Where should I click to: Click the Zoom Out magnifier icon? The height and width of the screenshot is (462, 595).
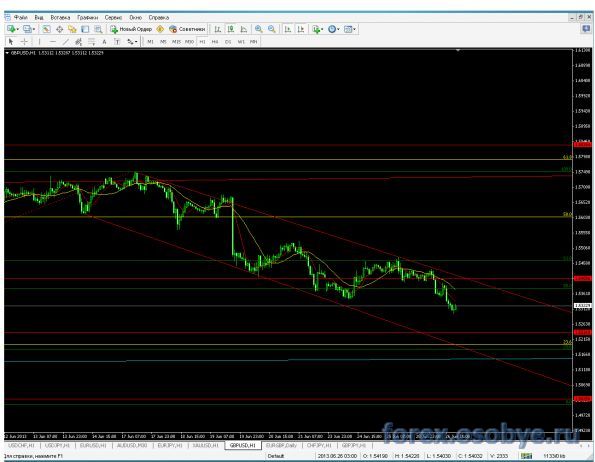(272, 29)
